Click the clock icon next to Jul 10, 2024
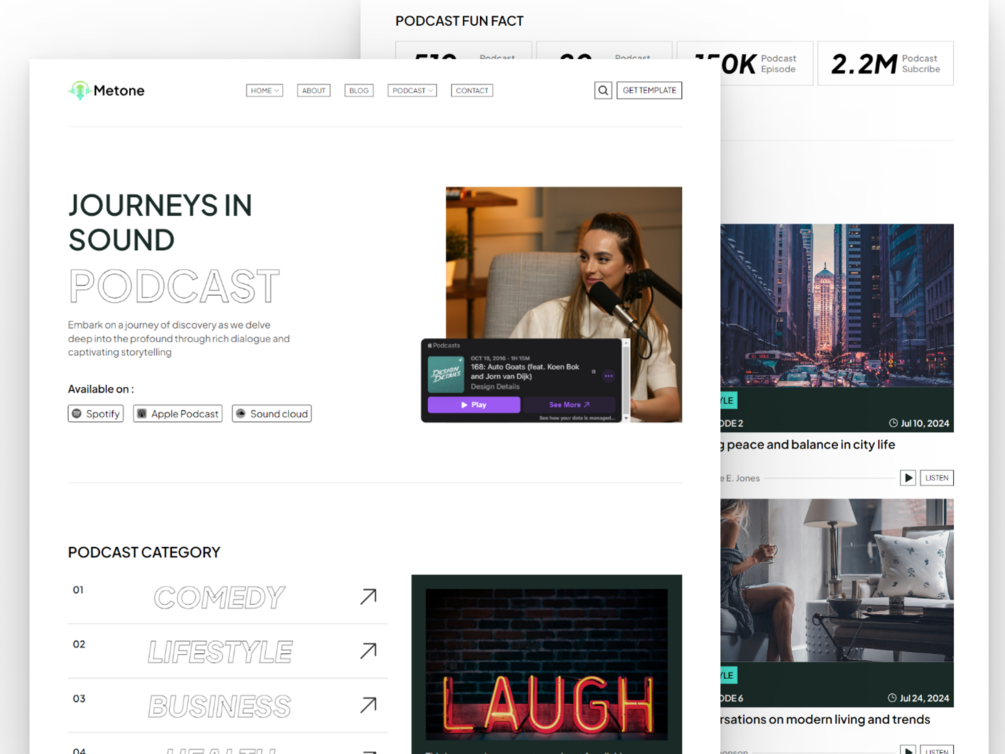 893,423
